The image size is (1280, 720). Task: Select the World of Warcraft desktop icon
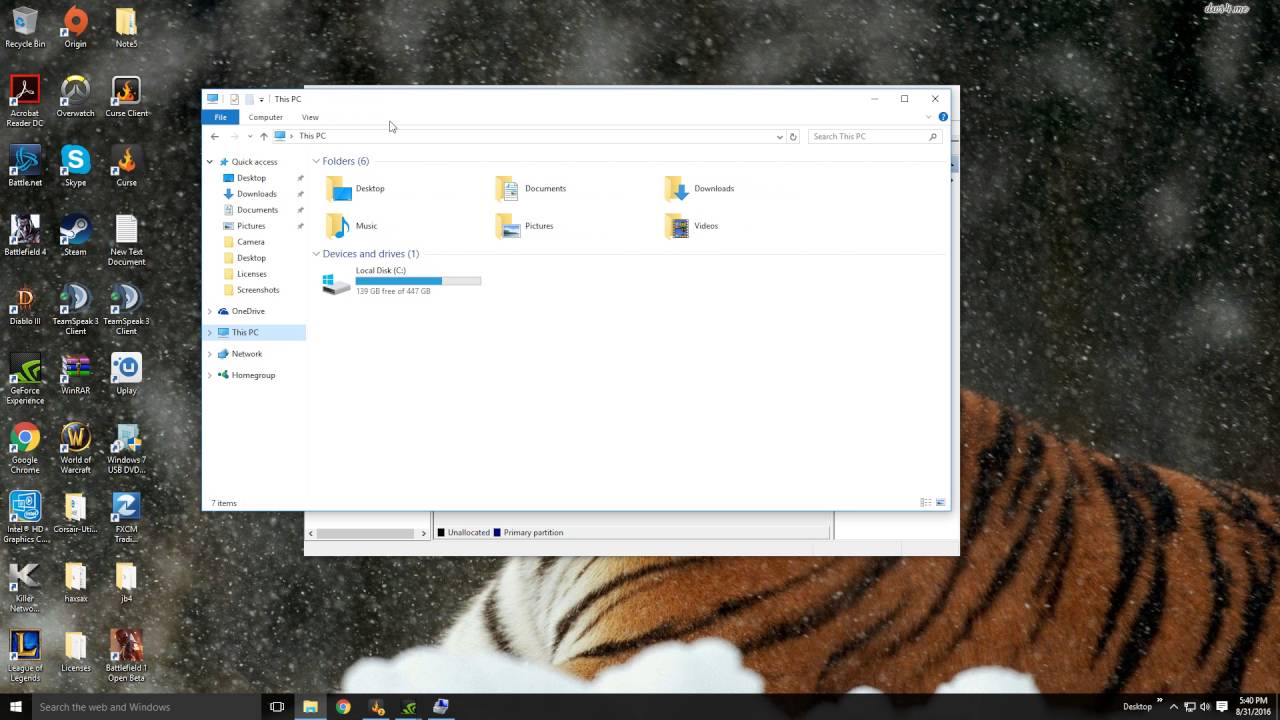click(75, 448)
